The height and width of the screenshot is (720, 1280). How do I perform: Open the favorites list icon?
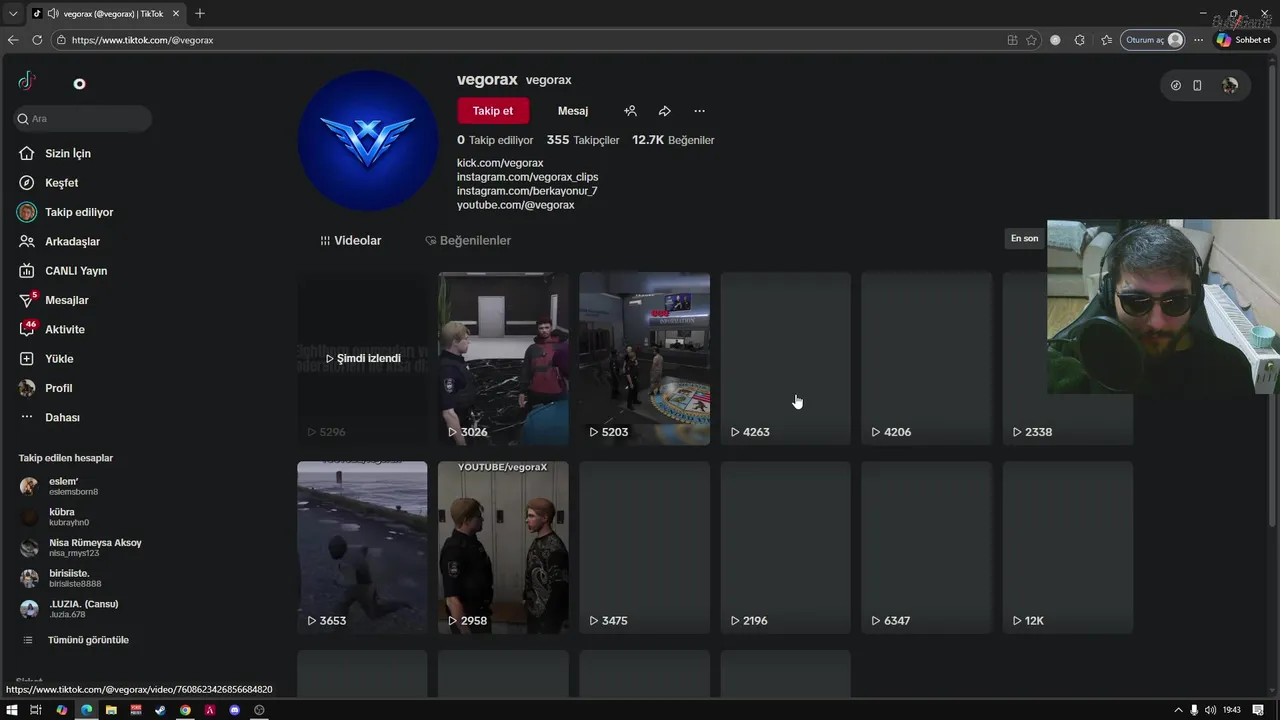[x=1106, y=40]
